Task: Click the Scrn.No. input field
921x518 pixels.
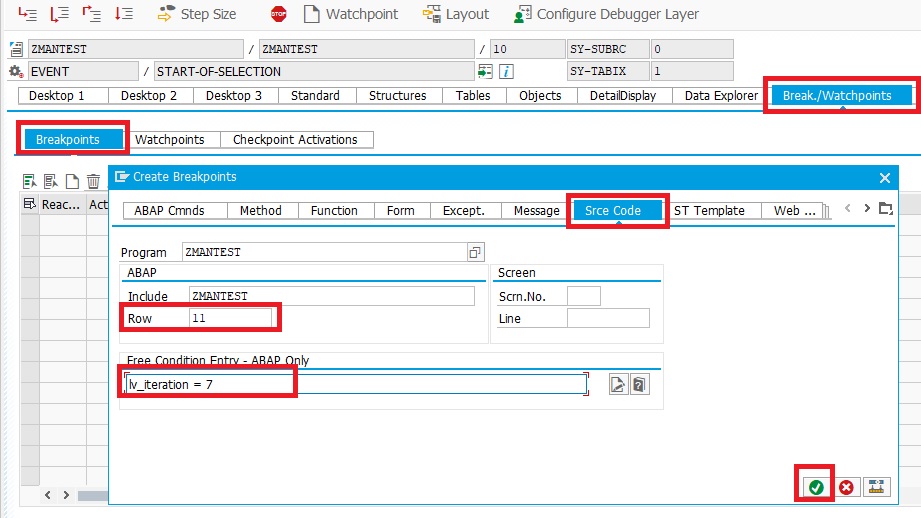Action: tap(583, 296)
